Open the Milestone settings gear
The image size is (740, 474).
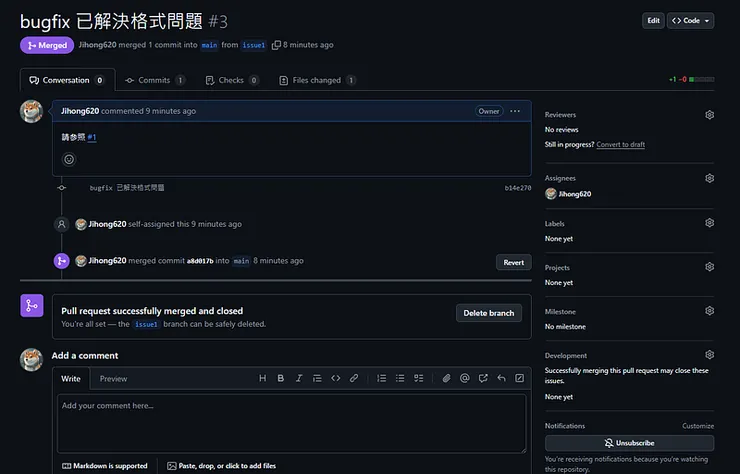(x=709, y=311)
